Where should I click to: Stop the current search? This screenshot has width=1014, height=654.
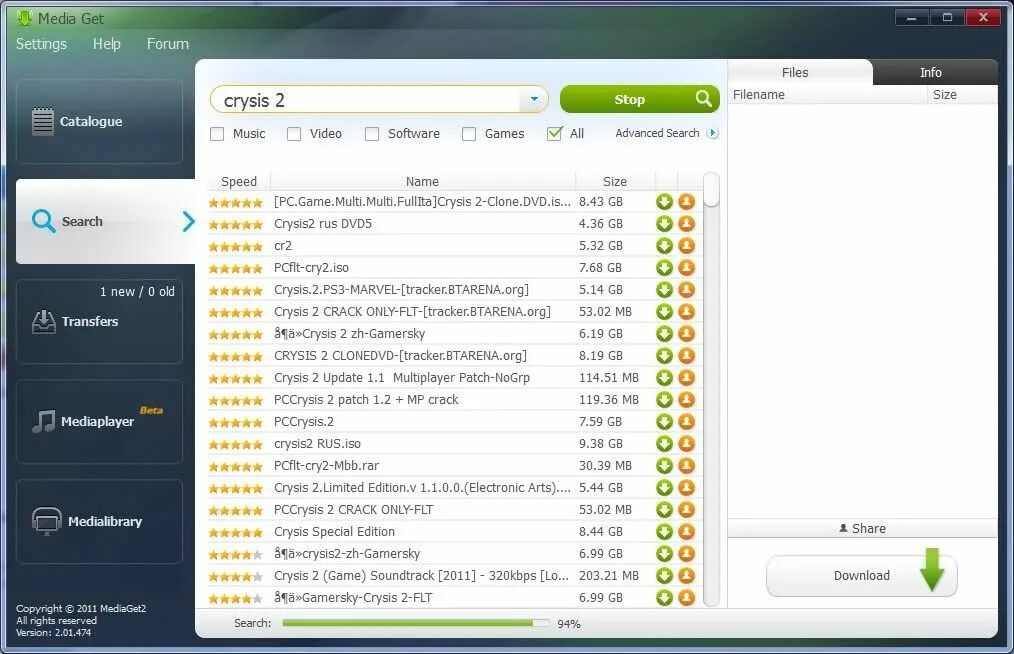[x=640, y=99]
